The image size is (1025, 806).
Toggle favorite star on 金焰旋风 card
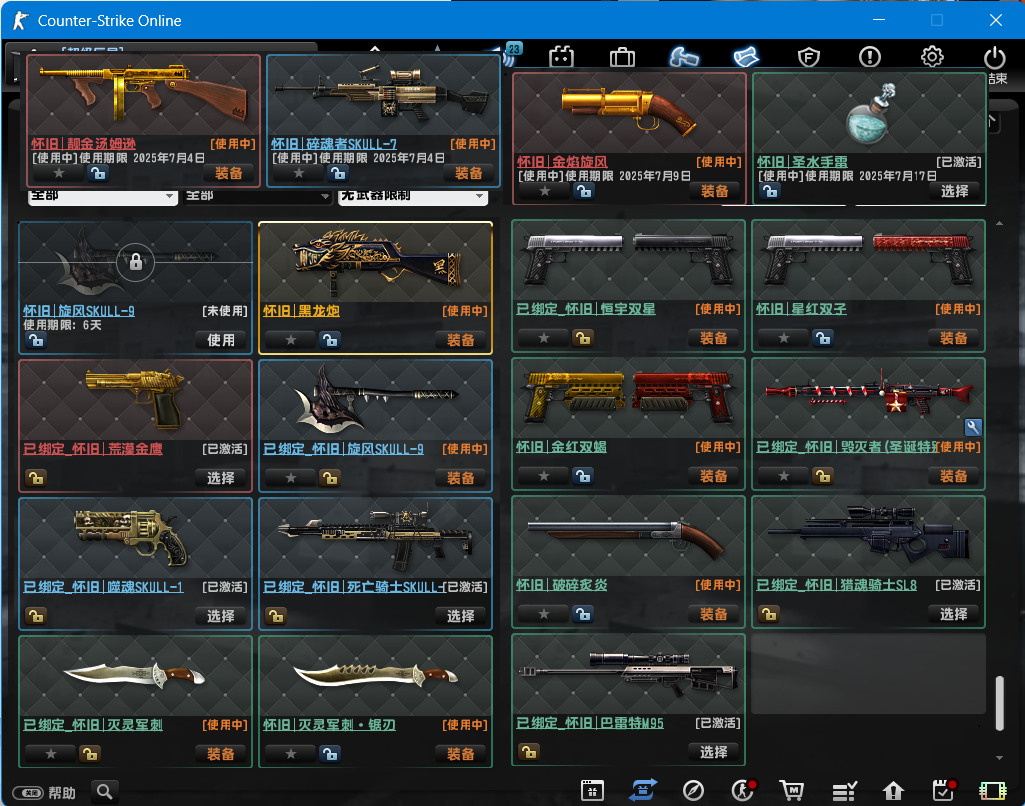pos(545,191)
